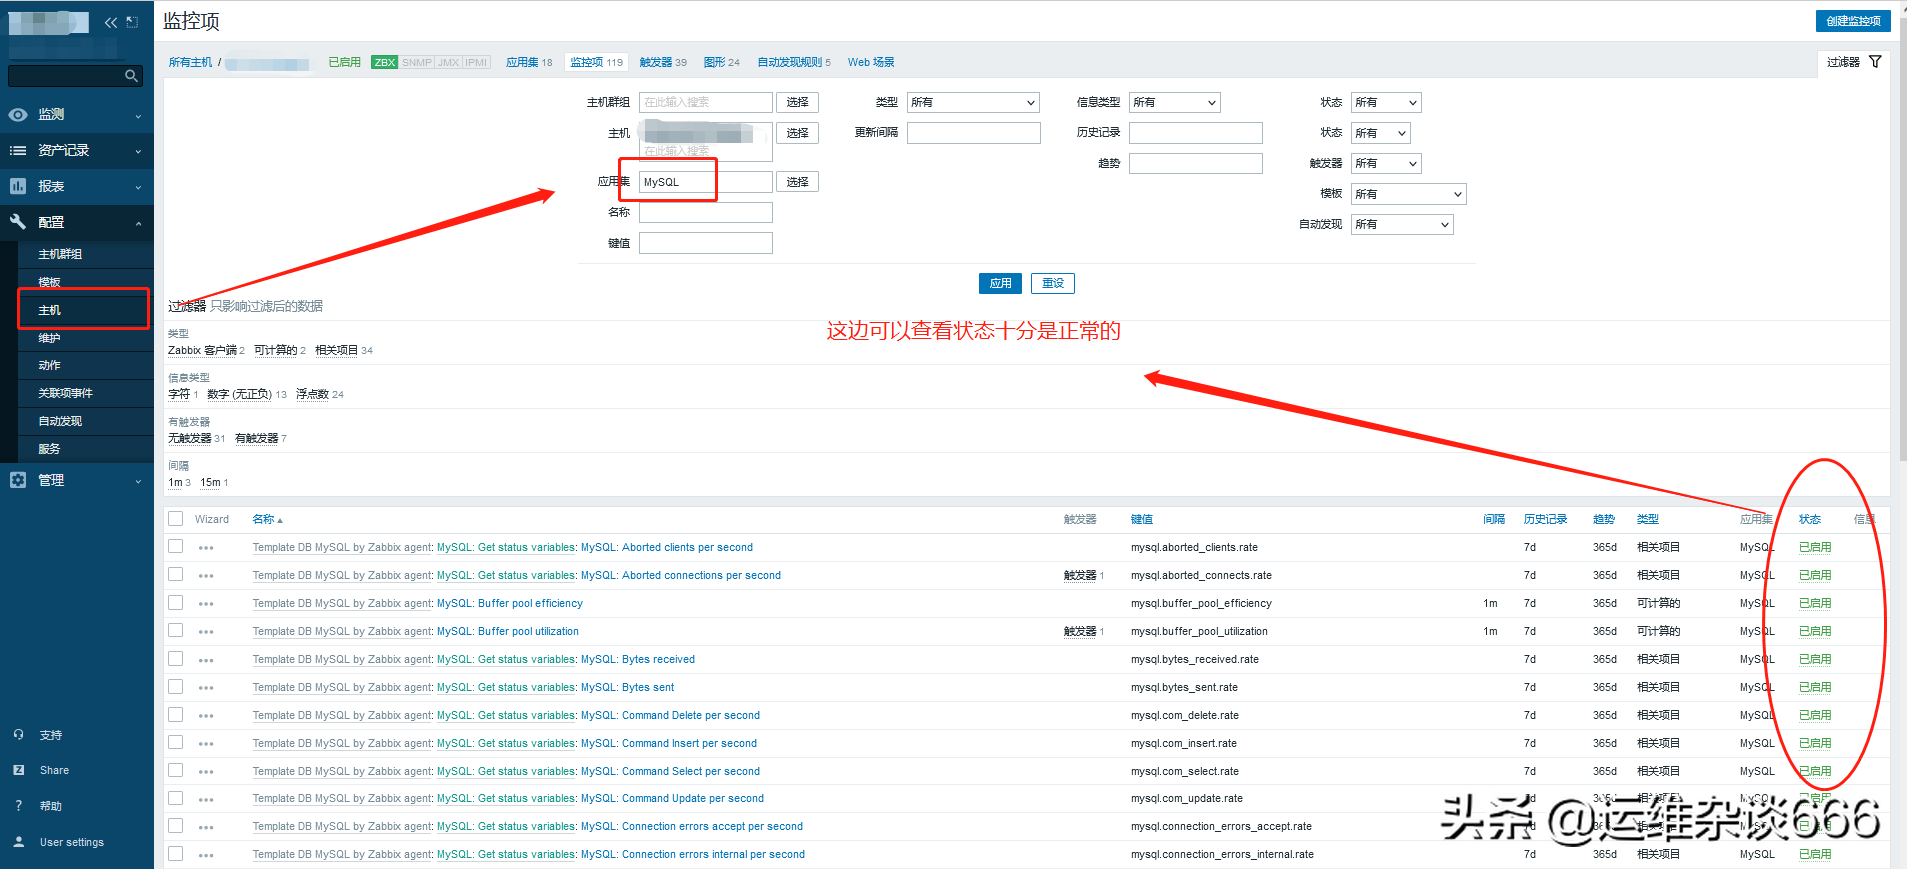Click the 帮助 question mark icon
The width and height of the screenshot is (1907, 869).
click(x=19, y=806)
